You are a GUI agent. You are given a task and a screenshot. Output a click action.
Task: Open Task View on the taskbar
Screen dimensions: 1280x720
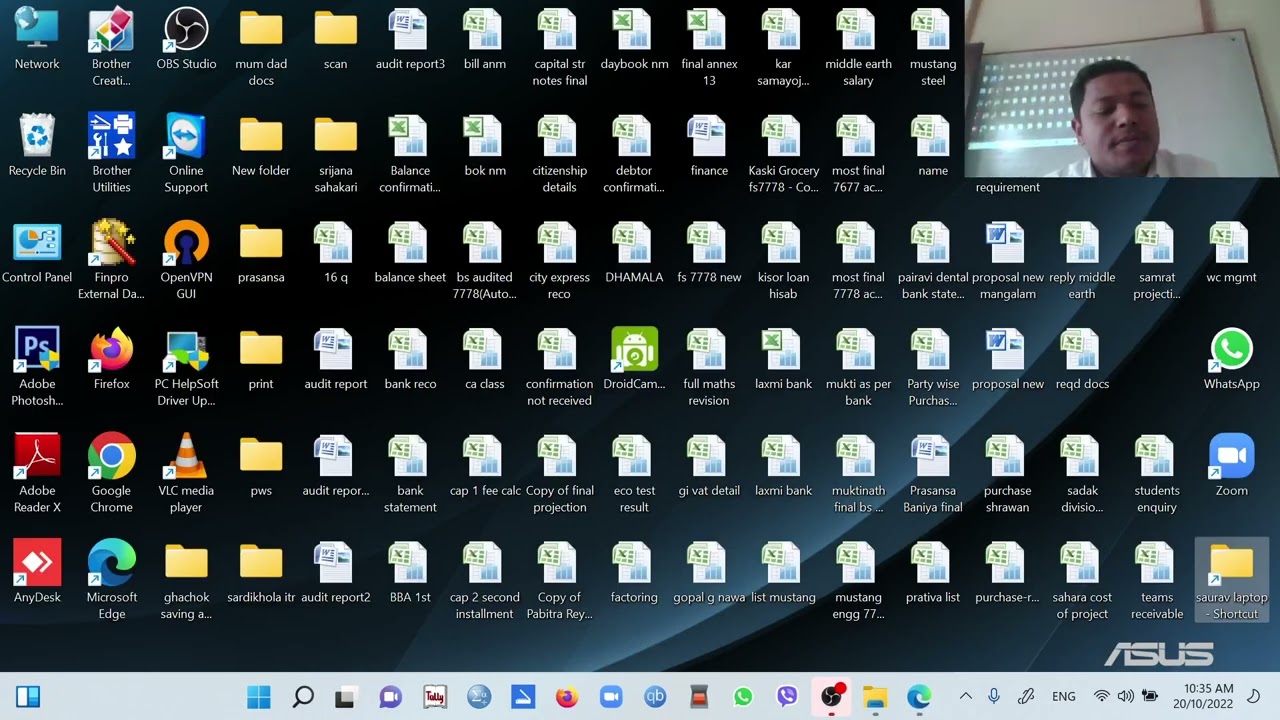[346, 697]
